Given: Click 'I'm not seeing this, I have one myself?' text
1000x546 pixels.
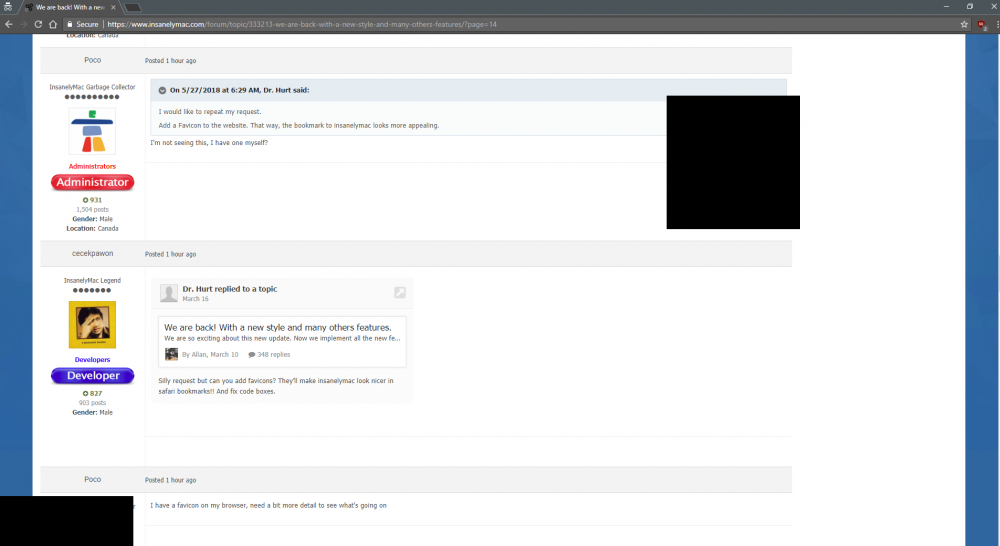Looking at the screenshot, I should click(x=209, y=143).
